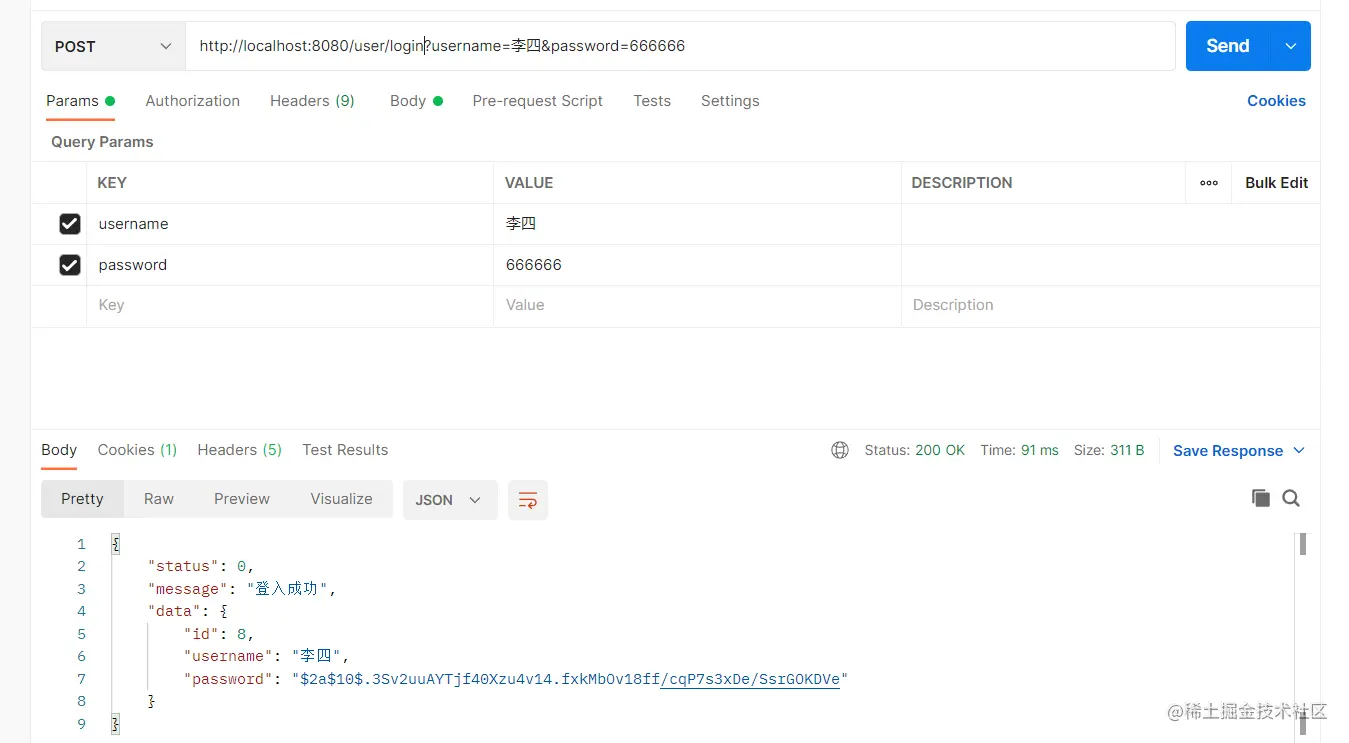
Task: Click the network globe icon
Action: point(840,450)
